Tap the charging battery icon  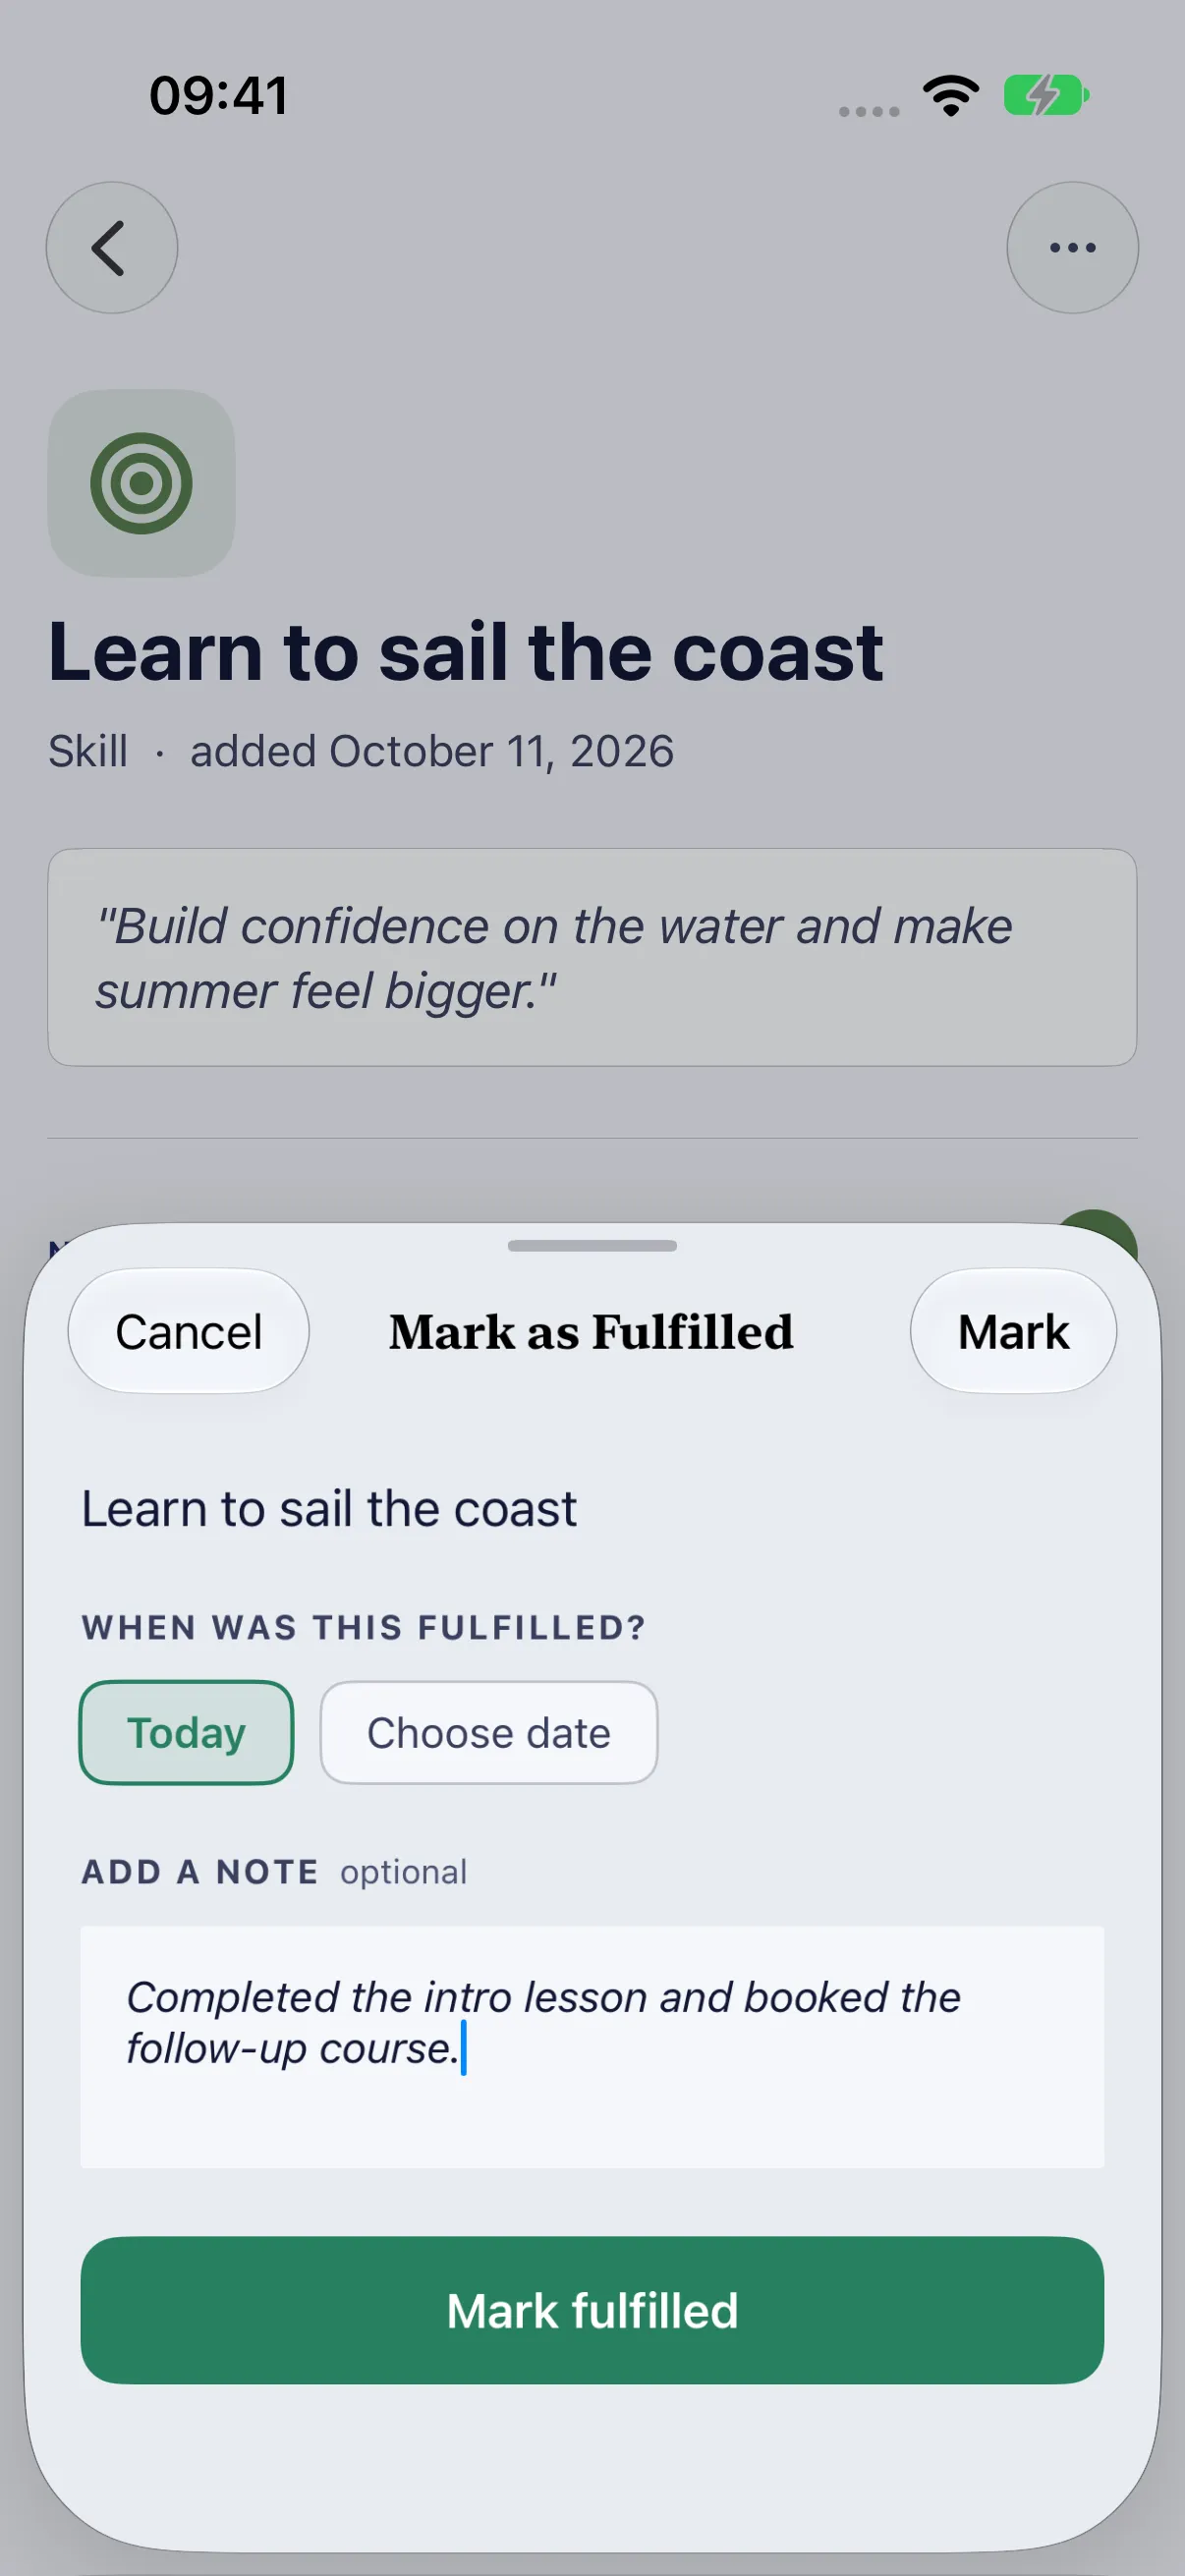click(1046, 96)
